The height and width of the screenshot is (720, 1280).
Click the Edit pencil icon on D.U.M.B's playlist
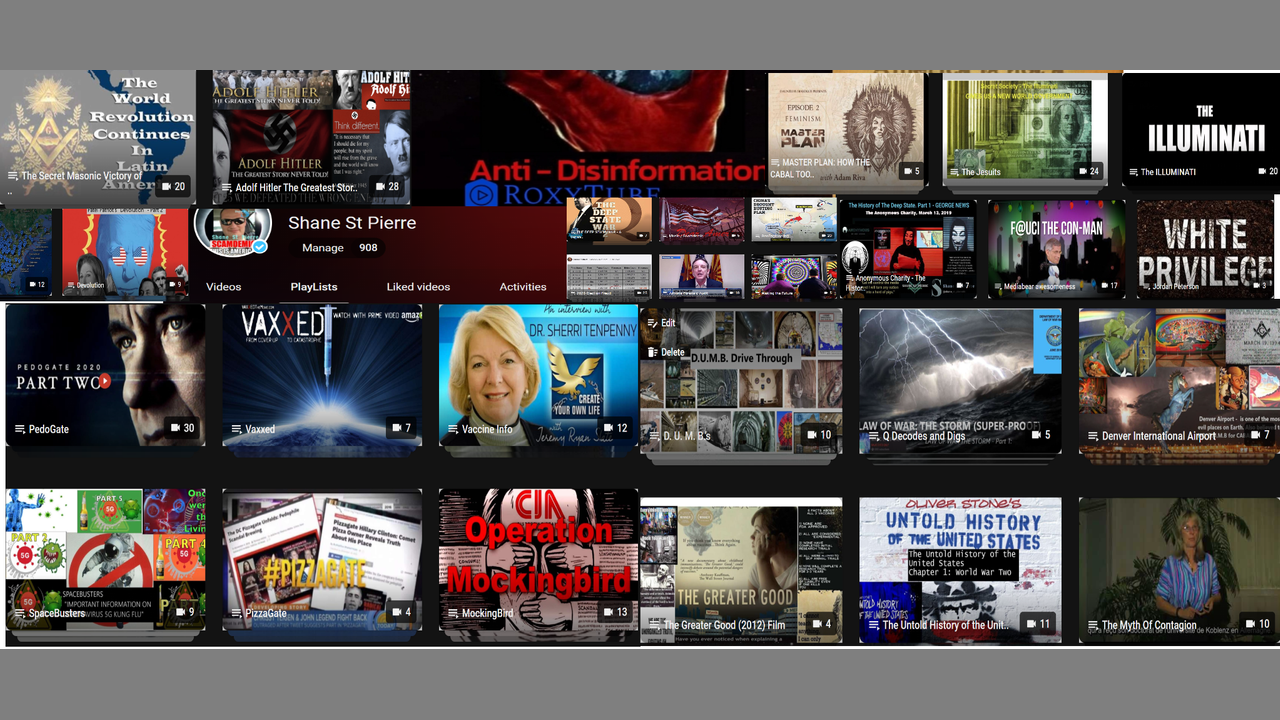pos(651,323)
